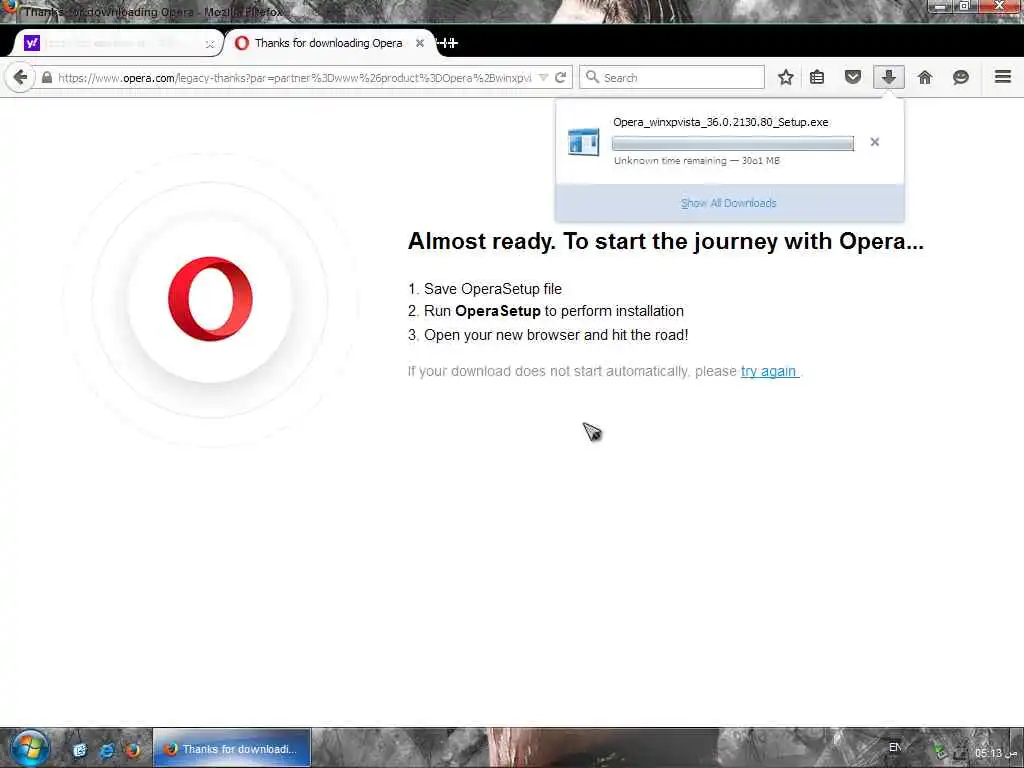Cancel the Opera setup download
Screen dimensions: 1024x768
pyautogui.click(x=874, y=142)
